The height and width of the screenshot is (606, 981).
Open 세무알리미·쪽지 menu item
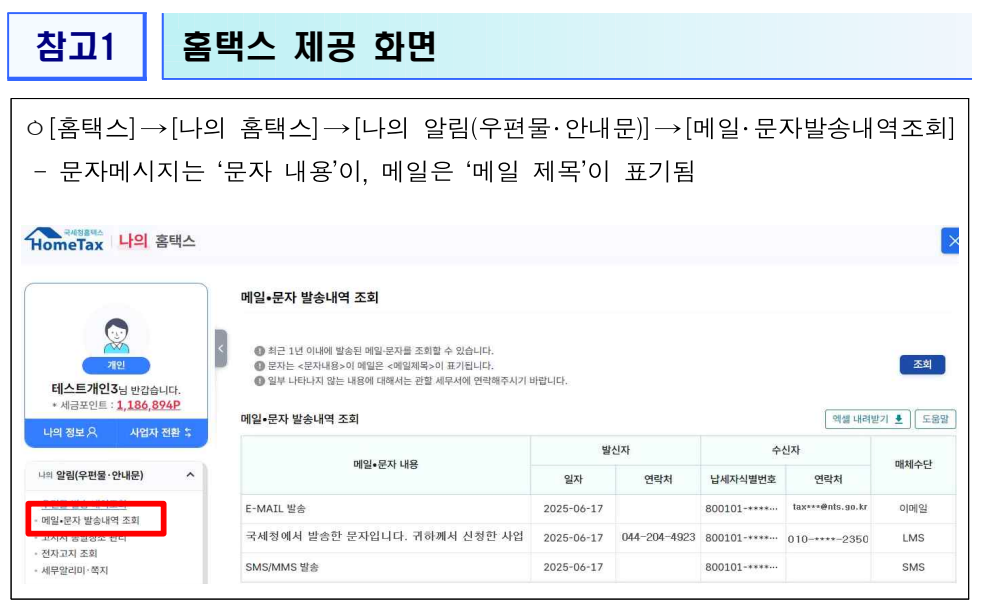[74, 570]
